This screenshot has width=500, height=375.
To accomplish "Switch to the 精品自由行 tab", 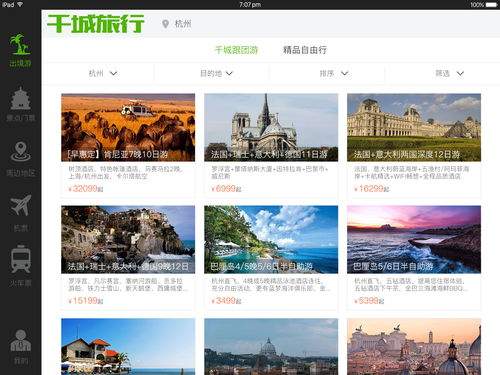I will [305, 50].
